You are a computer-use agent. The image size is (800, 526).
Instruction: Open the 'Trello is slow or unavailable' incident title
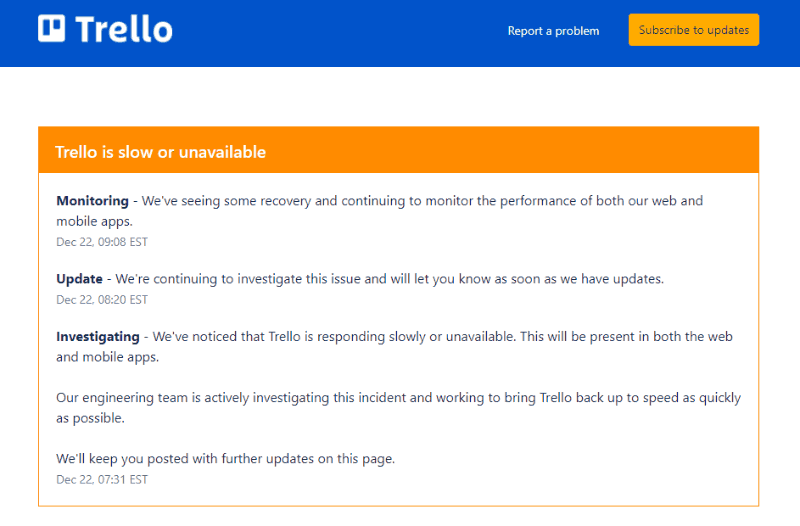pyautogui.click(x=160, y=153)
